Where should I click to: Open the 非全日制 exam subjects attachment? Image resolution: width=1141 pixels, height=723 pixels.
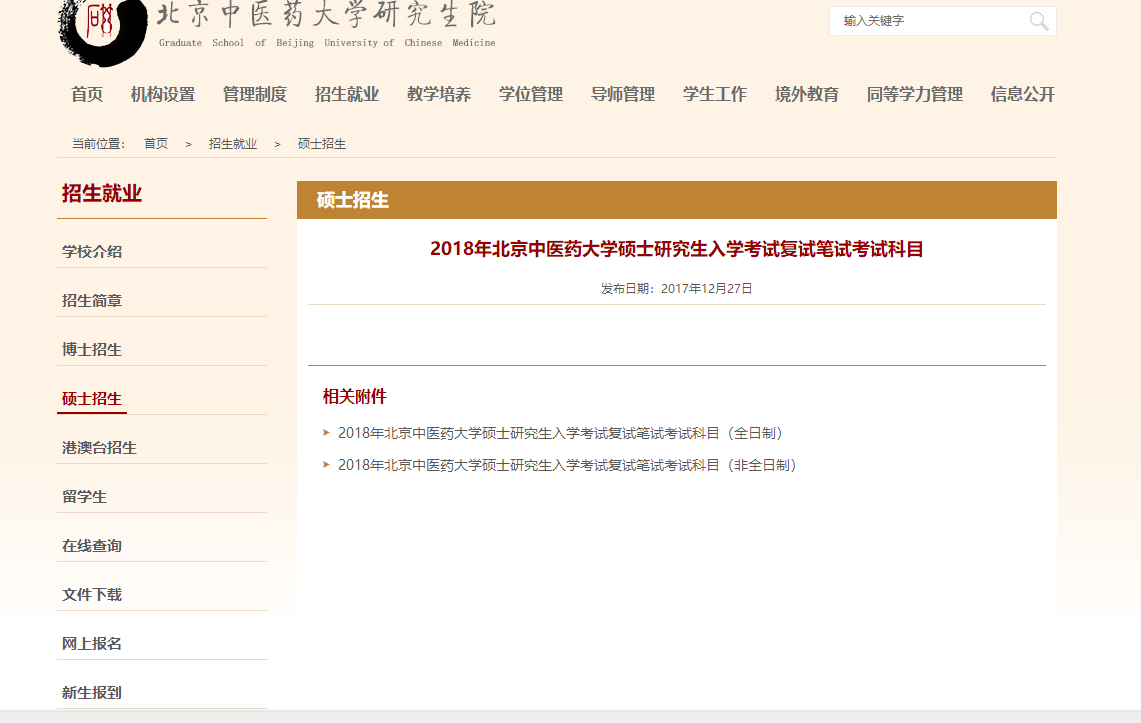569,465
